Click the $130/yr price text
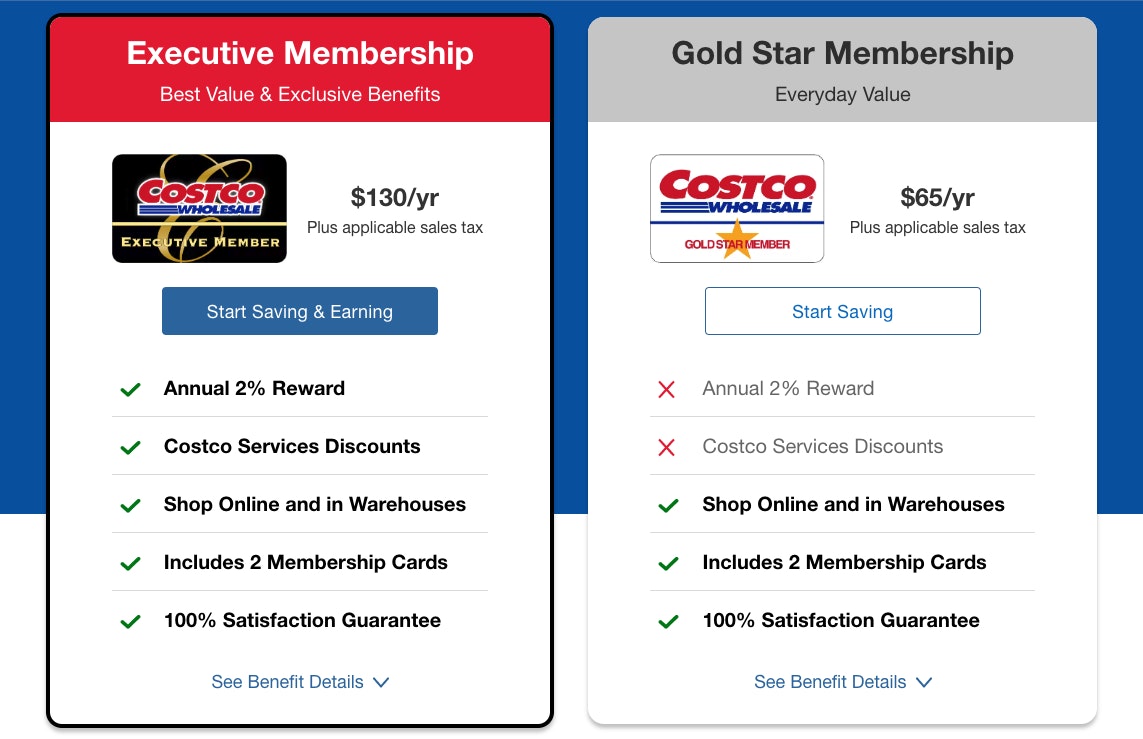The width and height of the screenshot is (1143, 739). 394,197
